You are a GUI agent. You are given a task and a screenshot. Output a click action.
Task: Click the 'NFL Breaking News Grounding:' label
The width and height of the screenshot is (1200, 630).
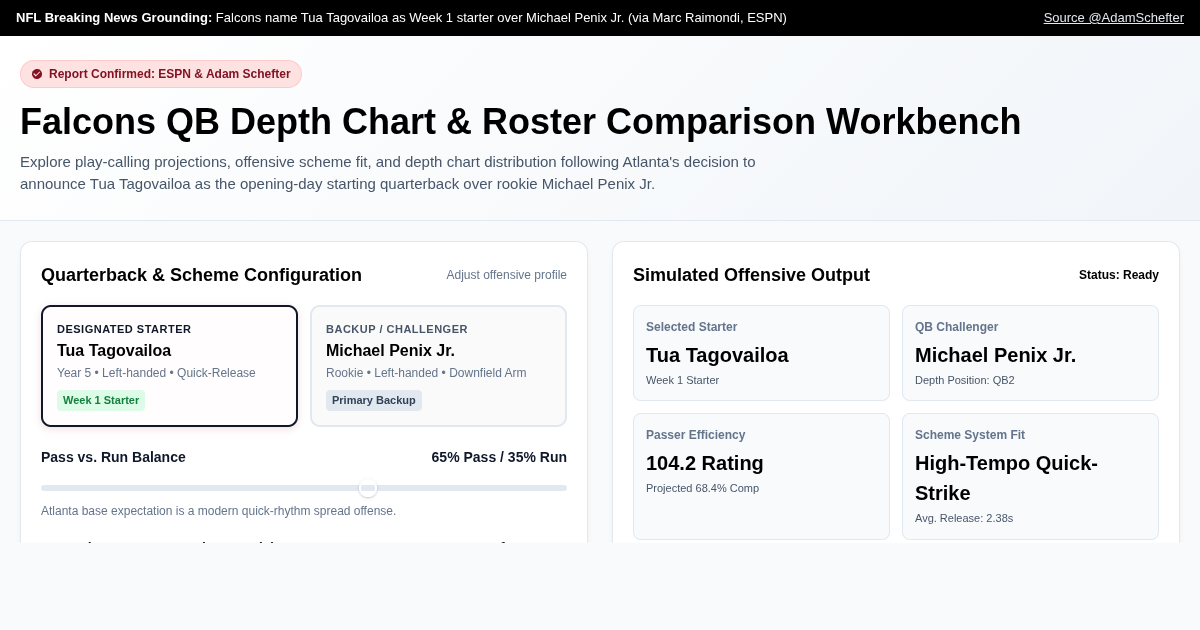pyautogui.click(x=114, y=17)
